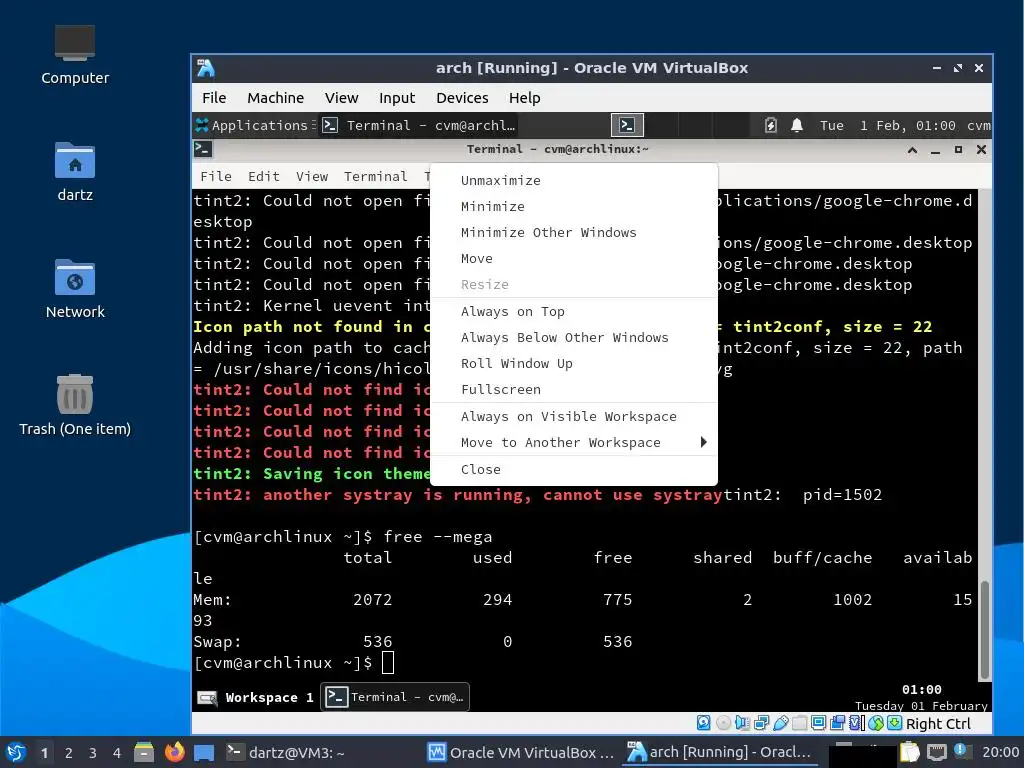Click the mouse integration indicator icon
Image resolution: width=1024 pixels, height=768 pixels.
pyautogui.click(x=876, y=723)
